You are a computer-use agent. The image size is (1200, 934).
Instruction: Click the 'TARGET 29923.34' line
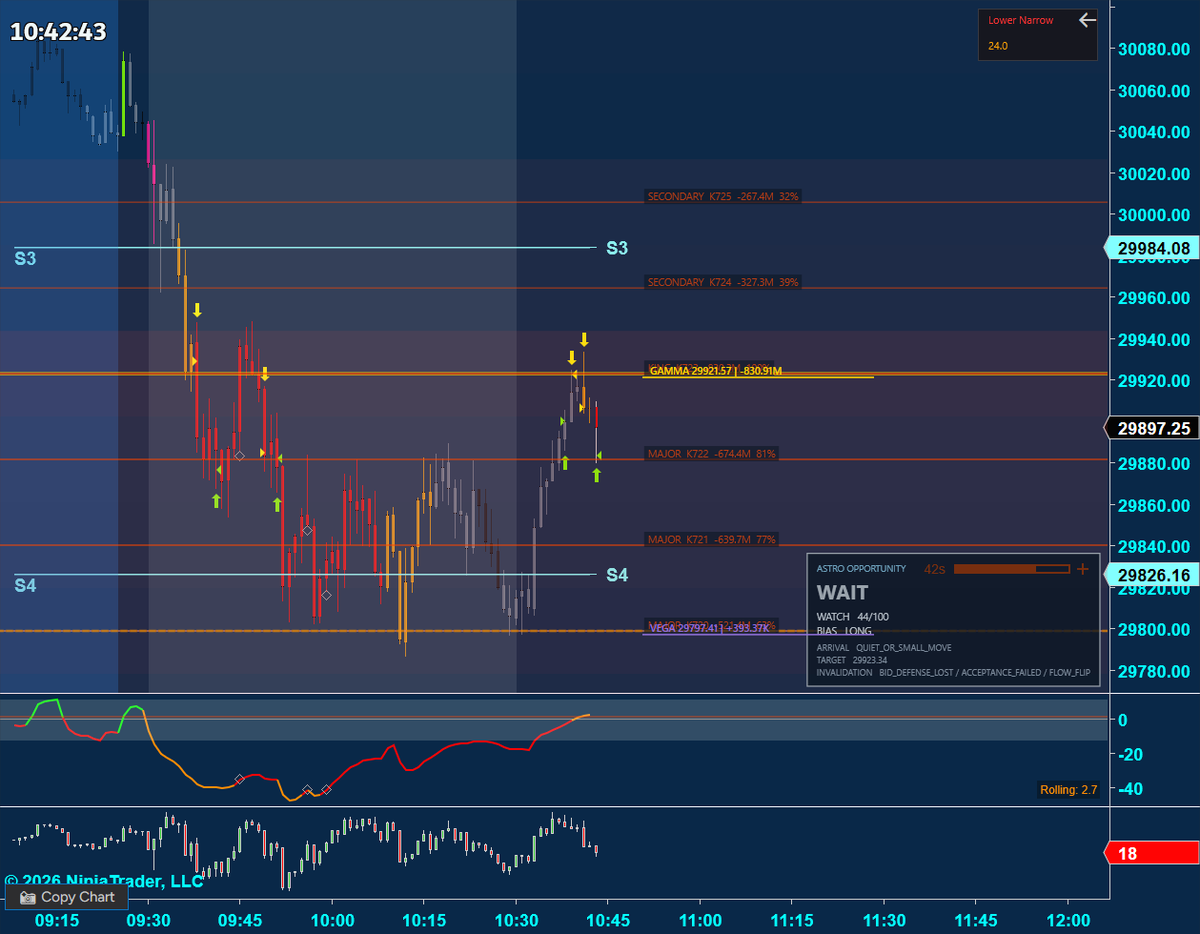[x=852, y=660]
